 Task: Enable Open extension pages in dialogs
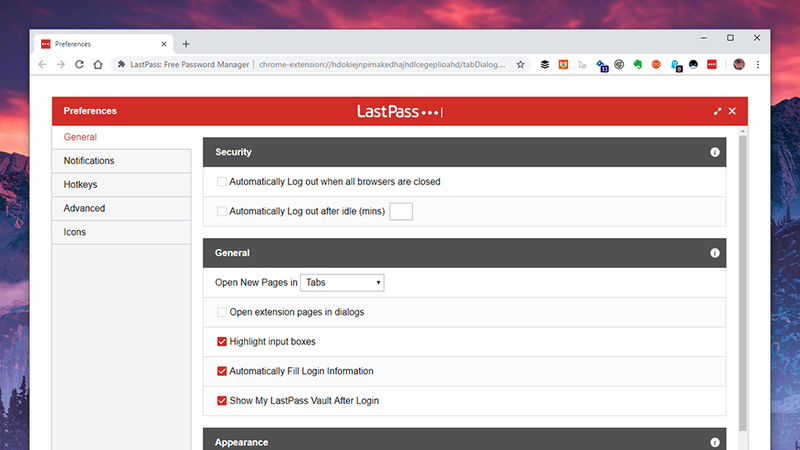click(221, 312)
